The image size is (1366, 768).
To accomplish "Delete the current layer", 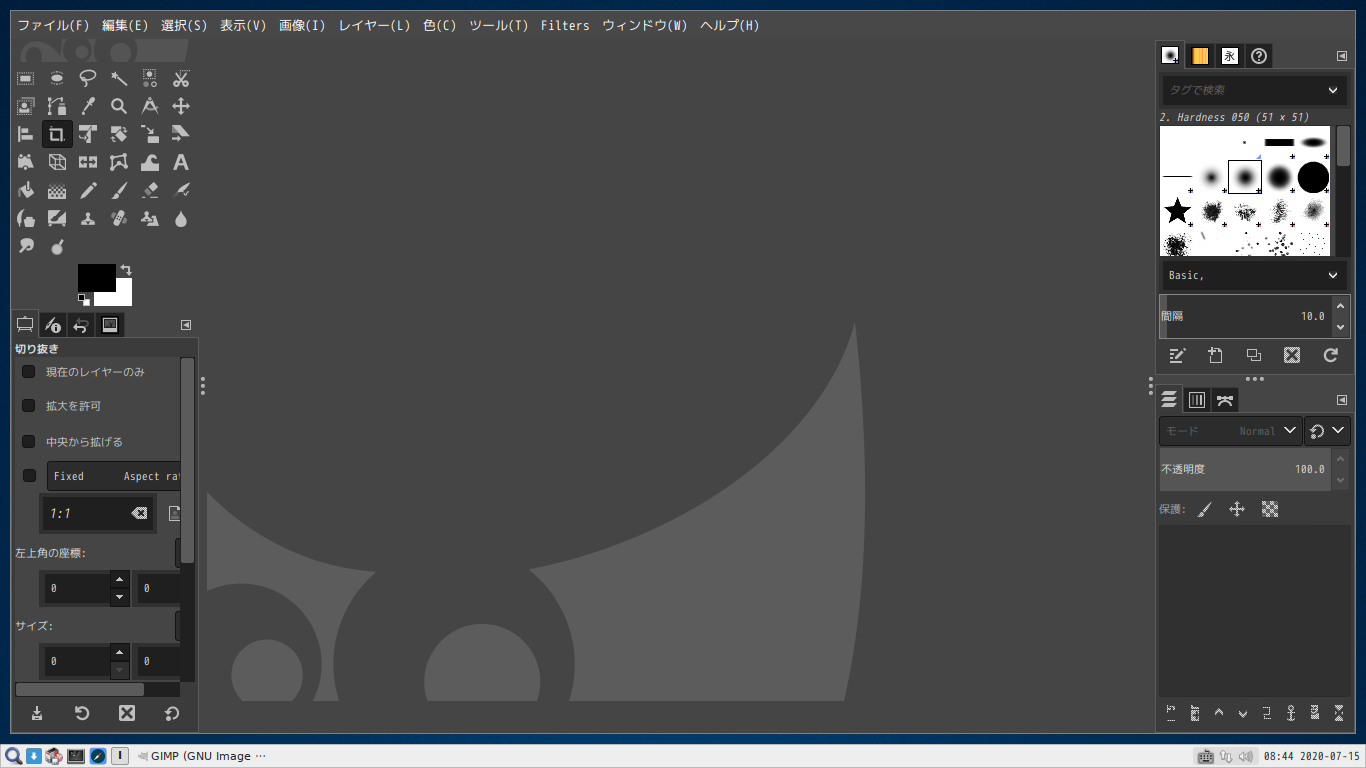I will coord(1339,713).
